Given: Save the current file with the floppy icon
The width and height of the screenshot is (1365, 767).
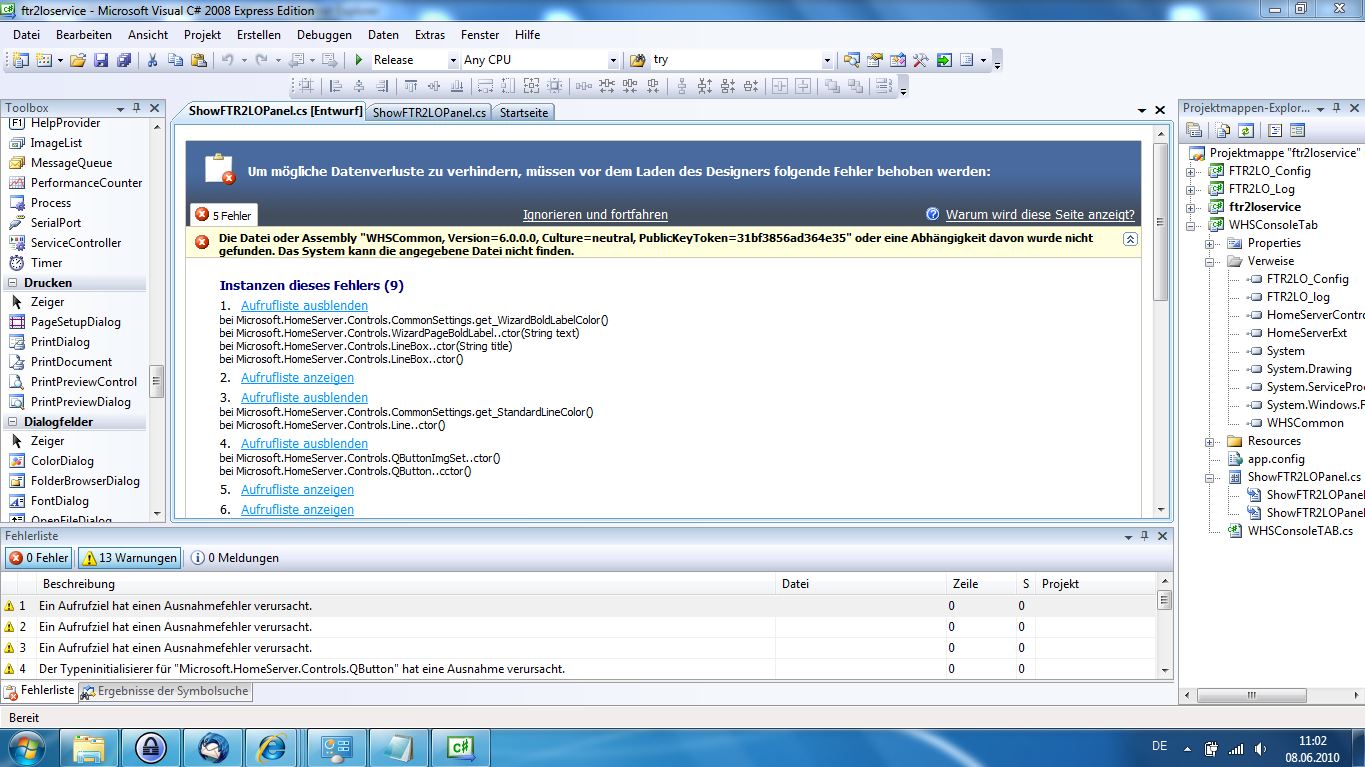Looking at the screenshot, I should pyautogui.click(x=101, y=60).
